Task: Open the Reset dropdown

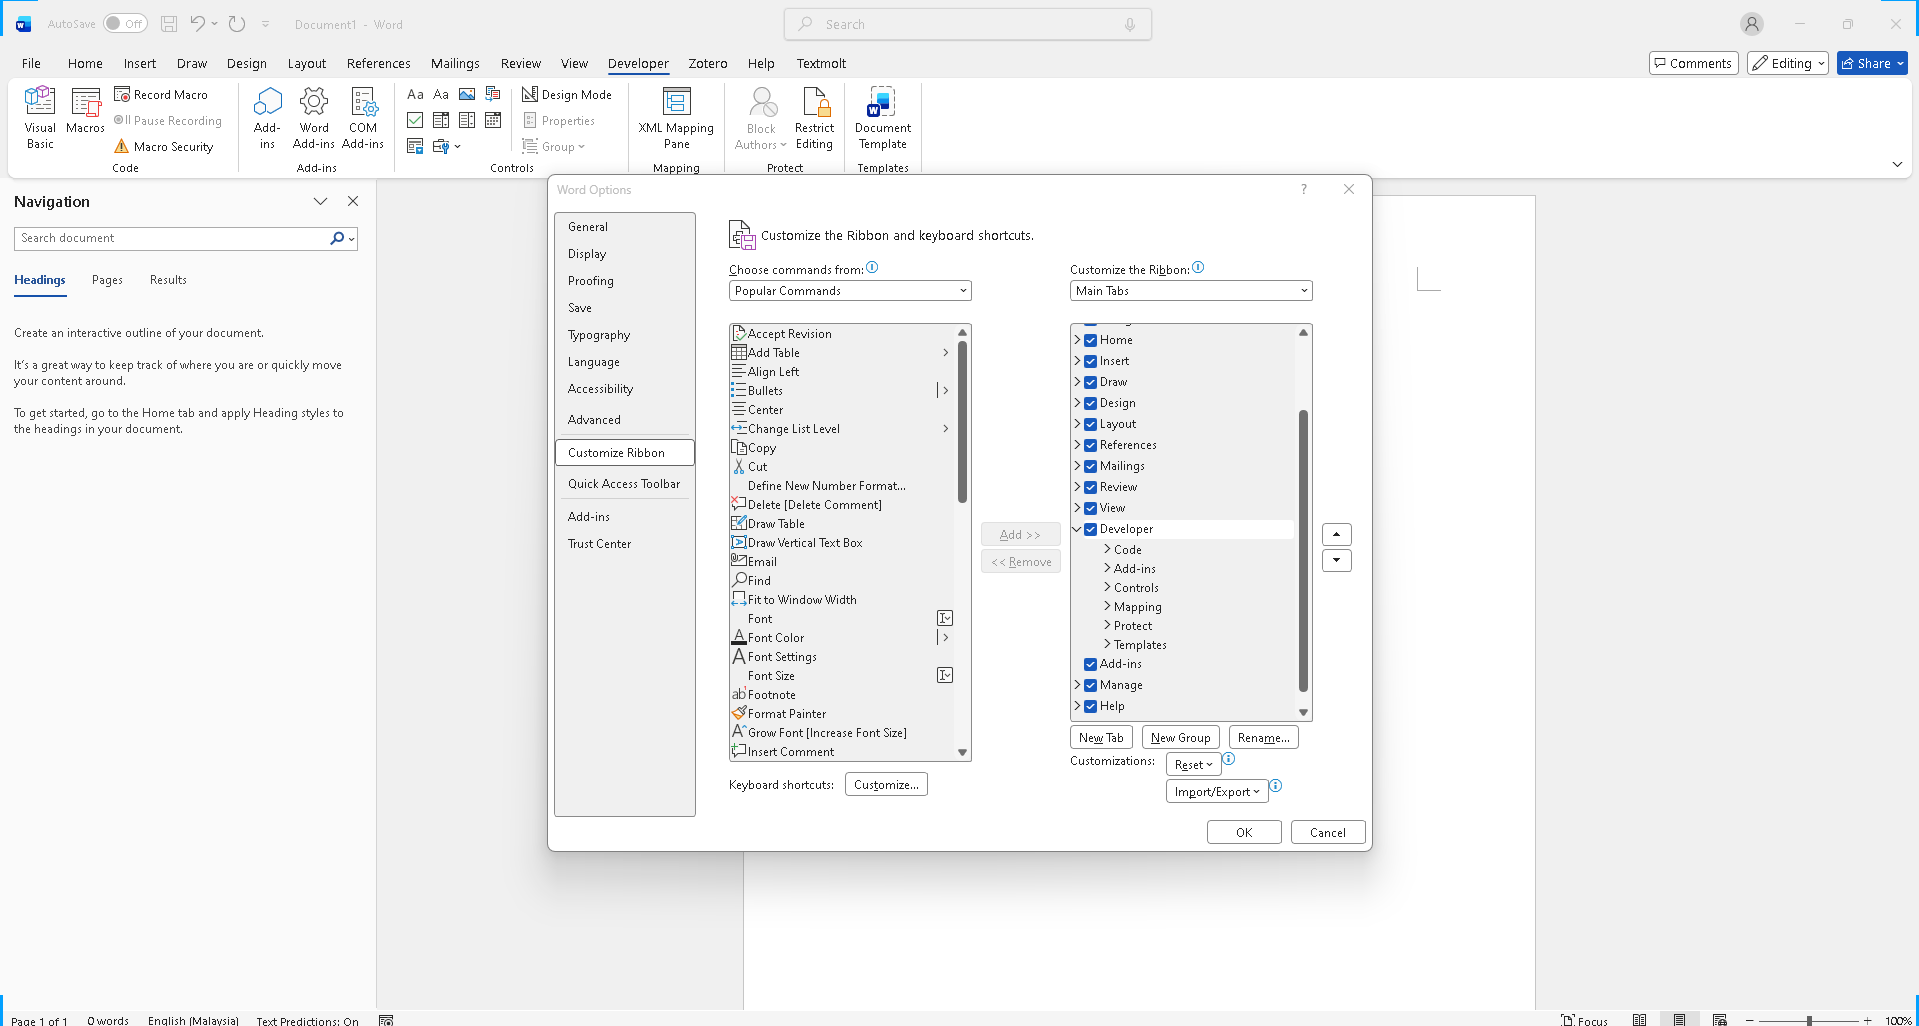Action: 1193,764
